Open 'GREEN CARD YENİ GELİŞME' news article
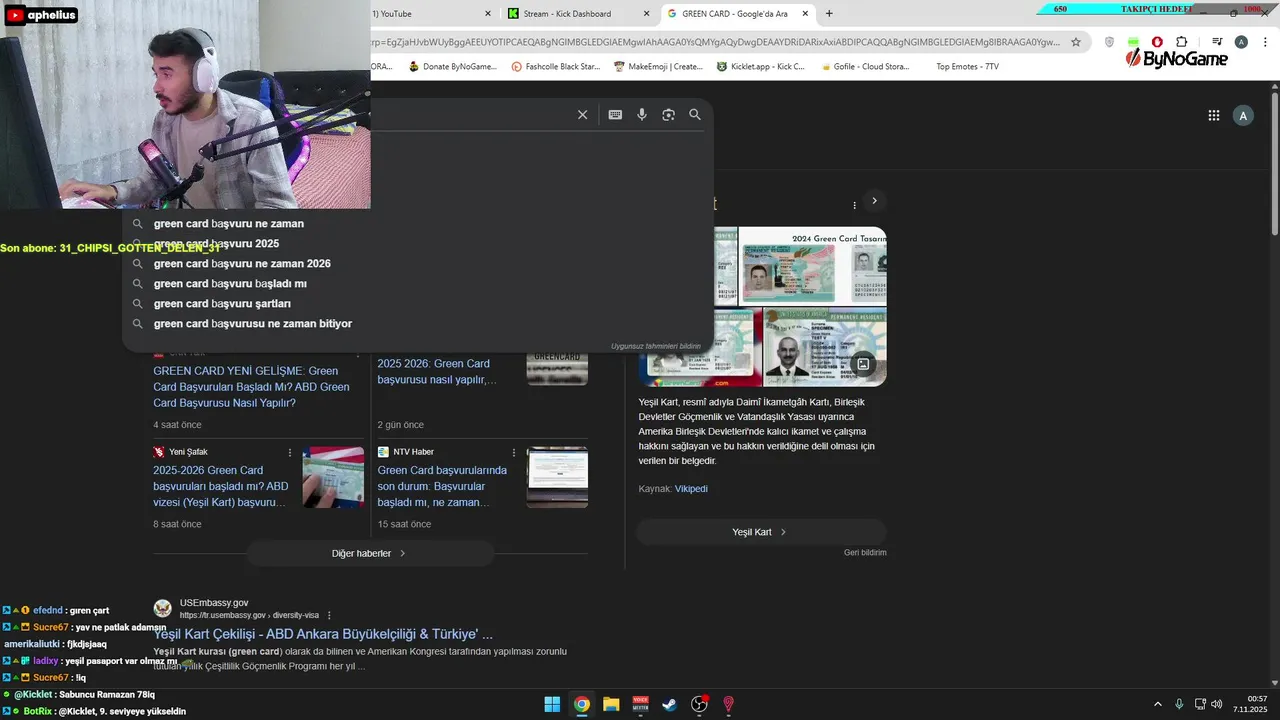 pyautogui.click(x=251, y=387)
